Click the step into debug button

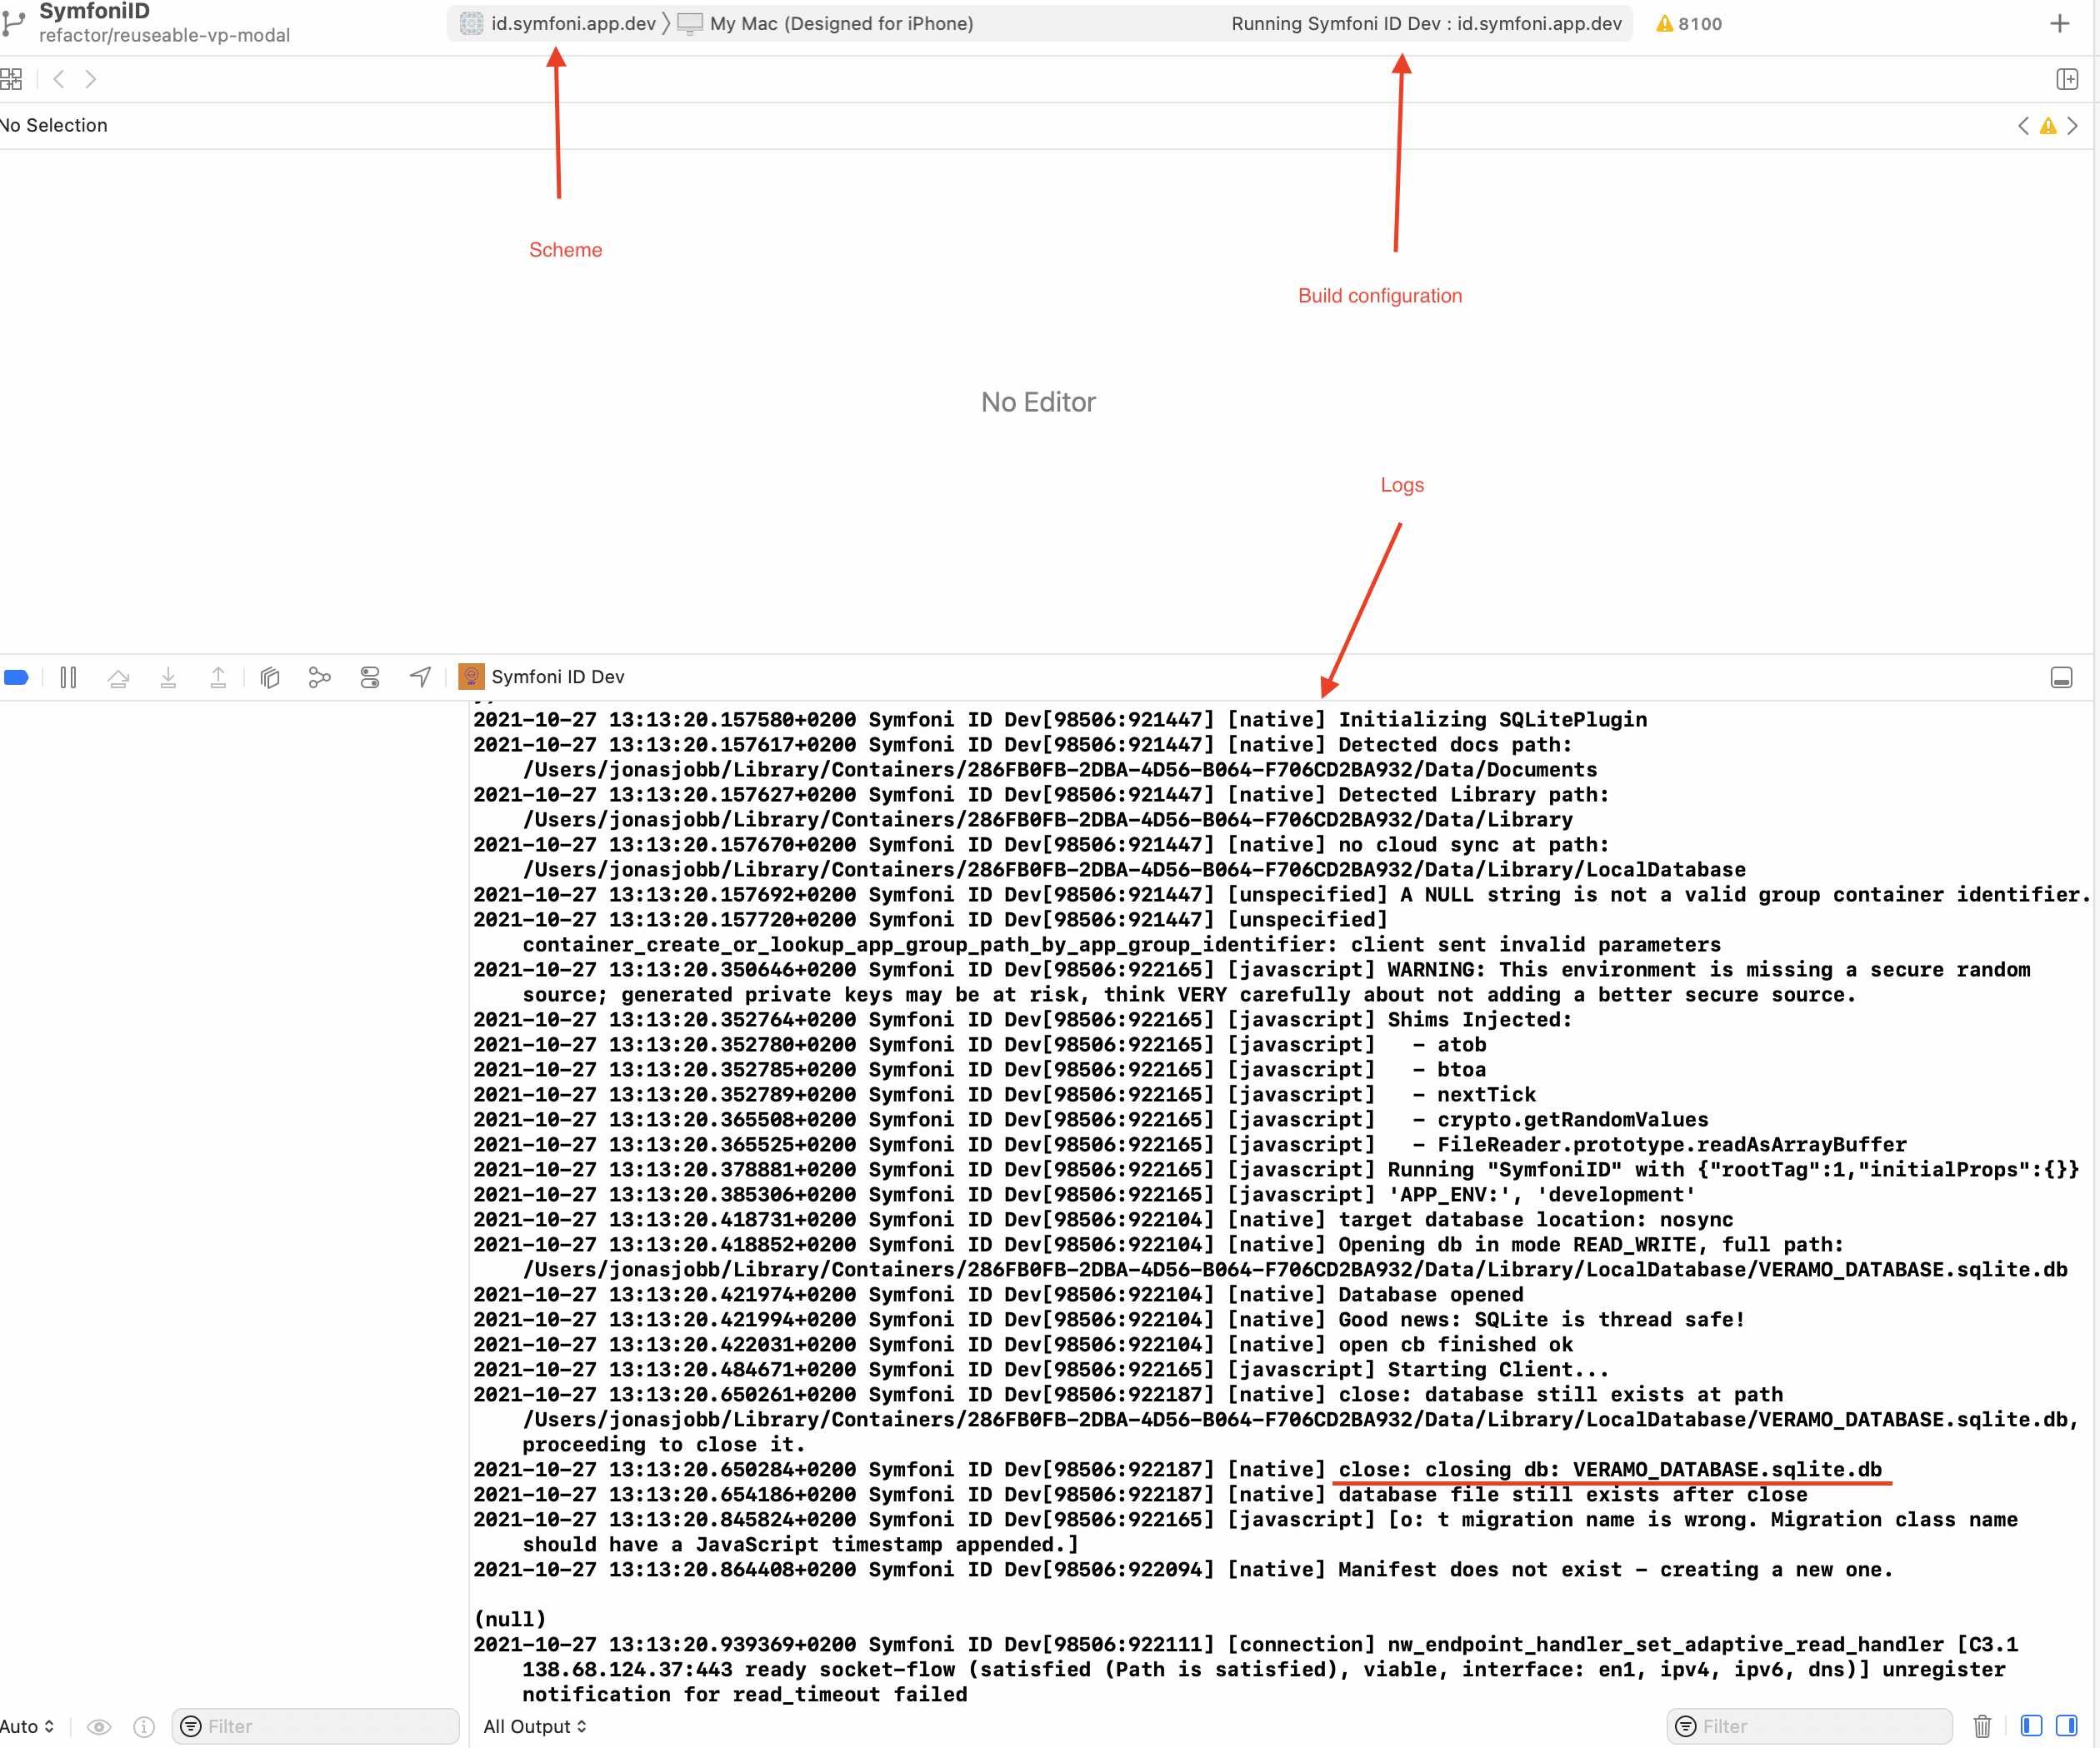point(168,678)
